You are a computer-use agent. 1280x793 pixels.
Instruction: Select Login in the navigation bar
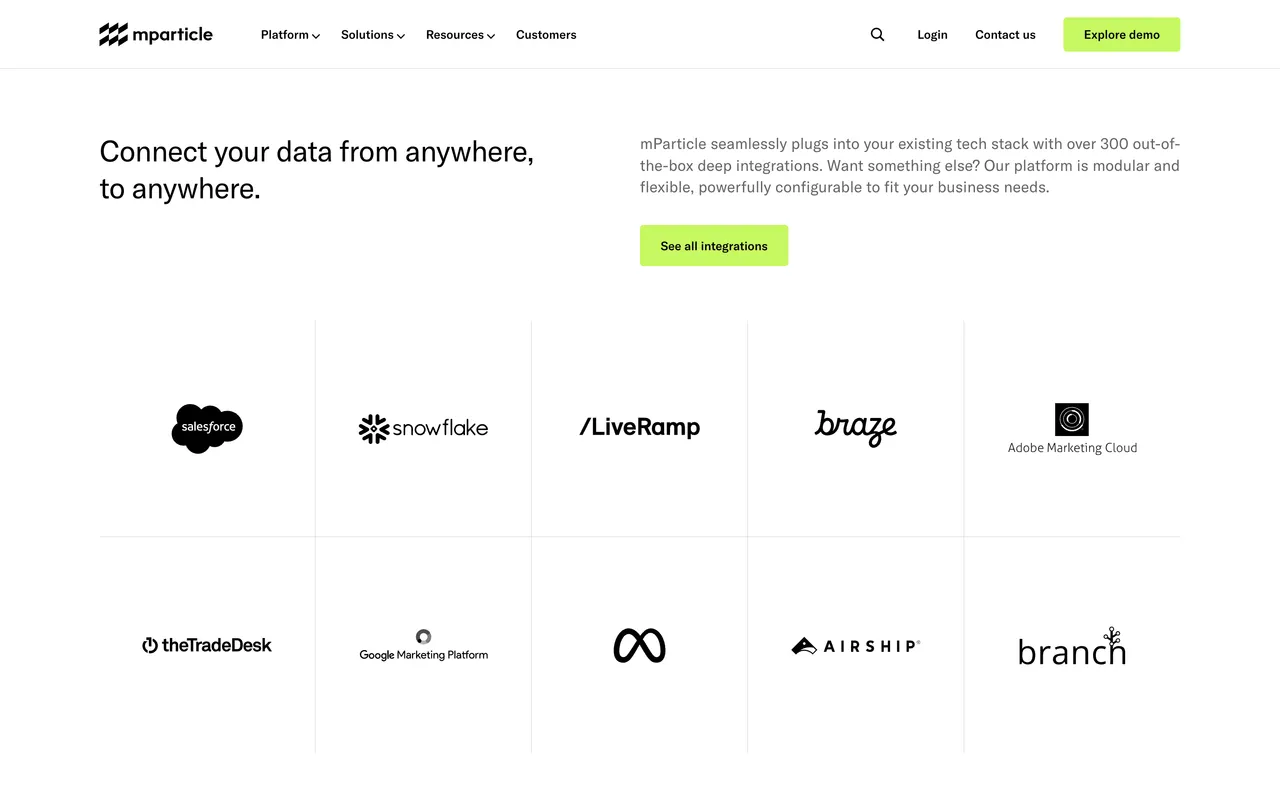point(932,34)
